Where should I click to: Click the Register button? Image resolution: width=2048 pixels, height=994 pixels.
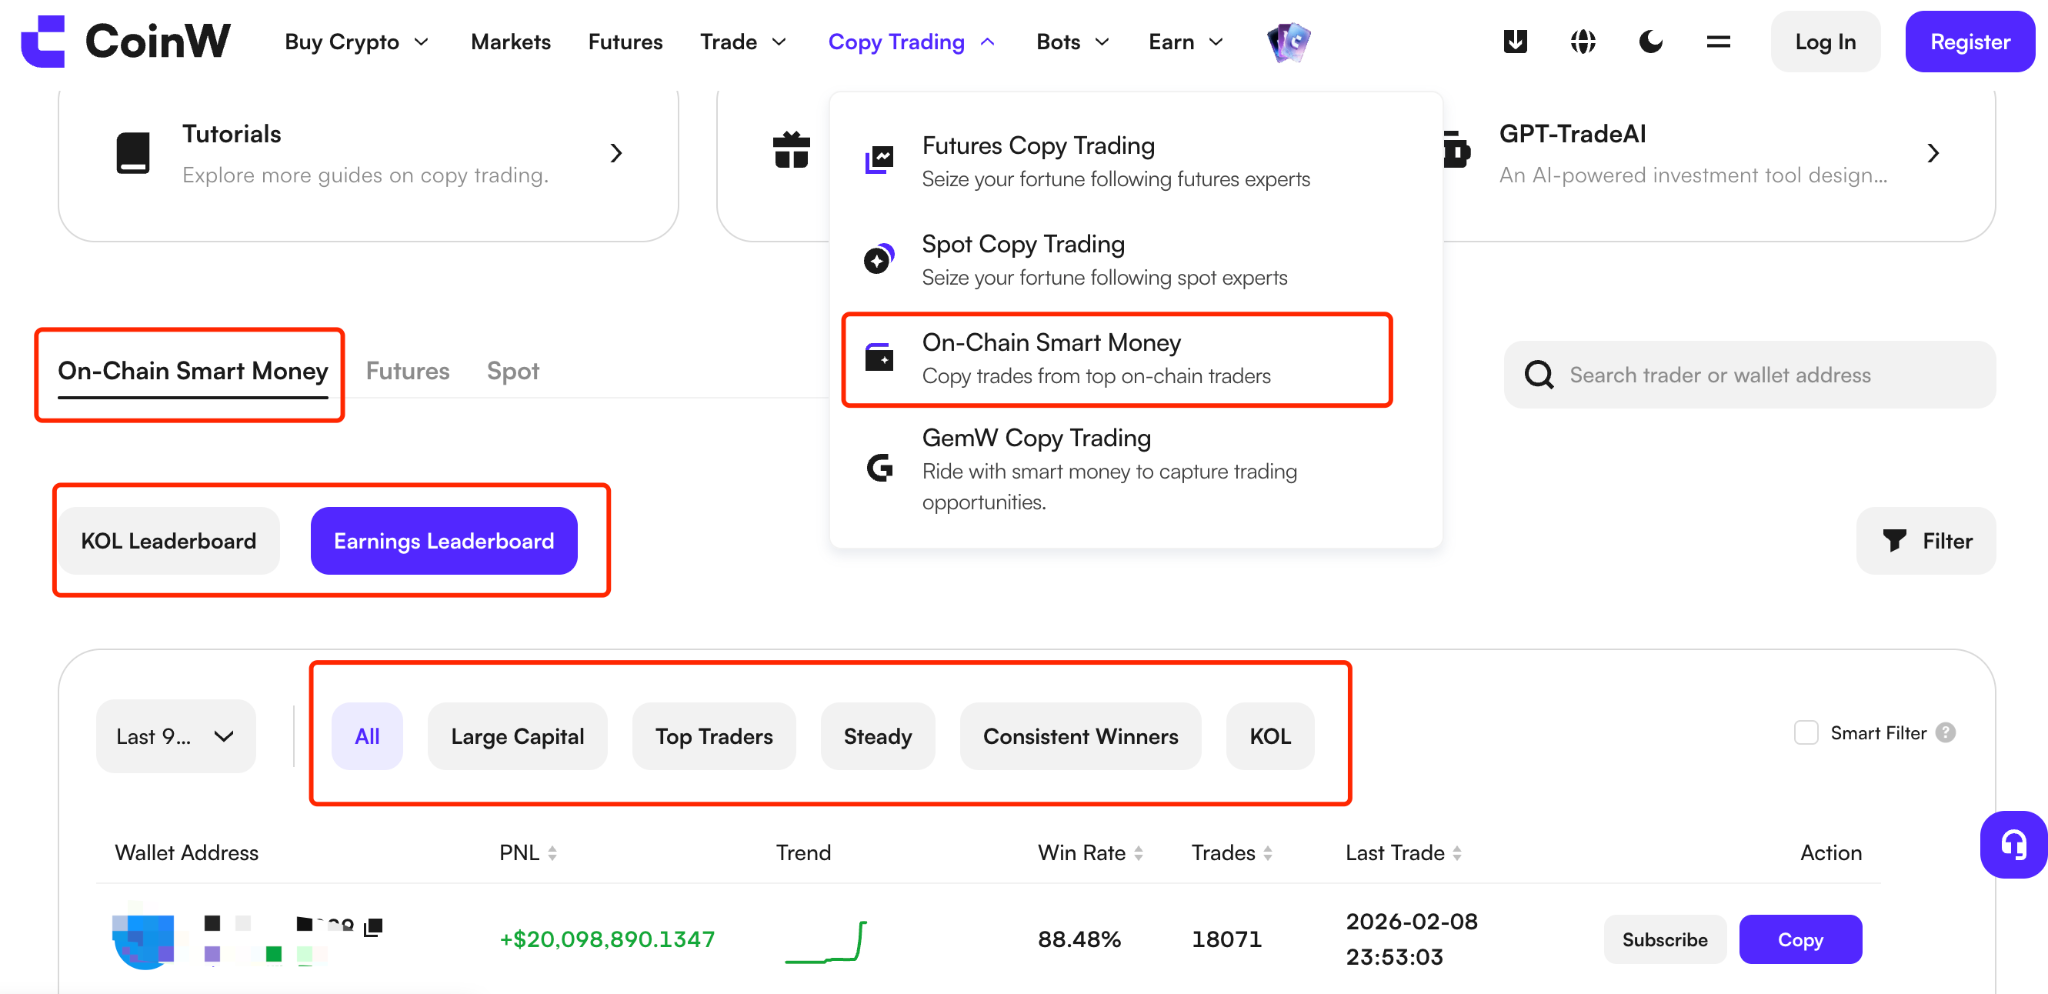pyautogui.click(x=1970, y=42)
